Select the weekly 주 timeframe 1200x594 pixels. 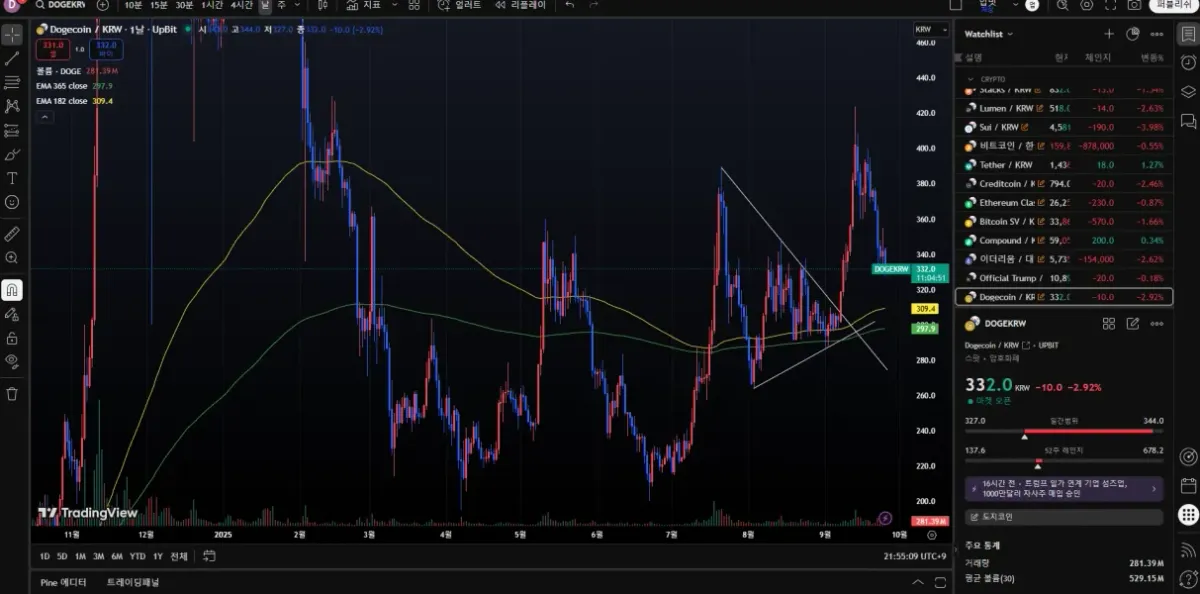pos(280,5)
